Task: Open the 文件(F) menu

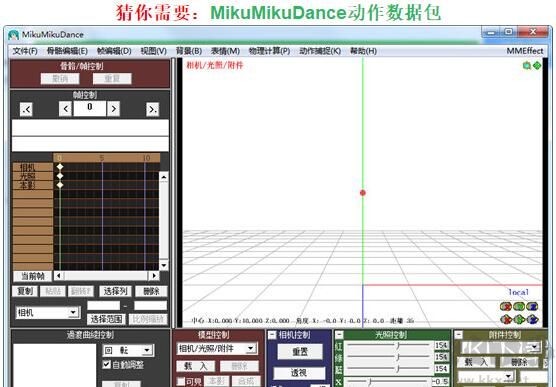Action: (25, 51)
